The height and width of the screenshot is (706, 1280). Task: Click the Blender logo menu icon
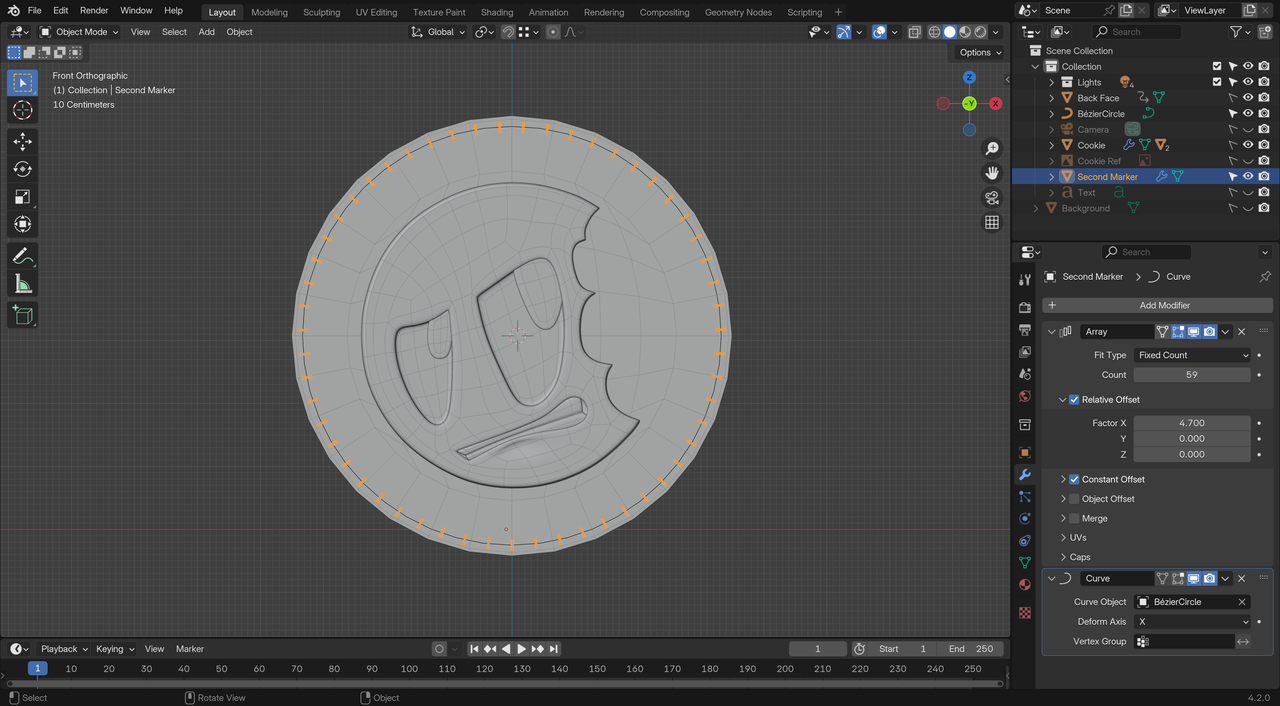click(x=13, y=11)
